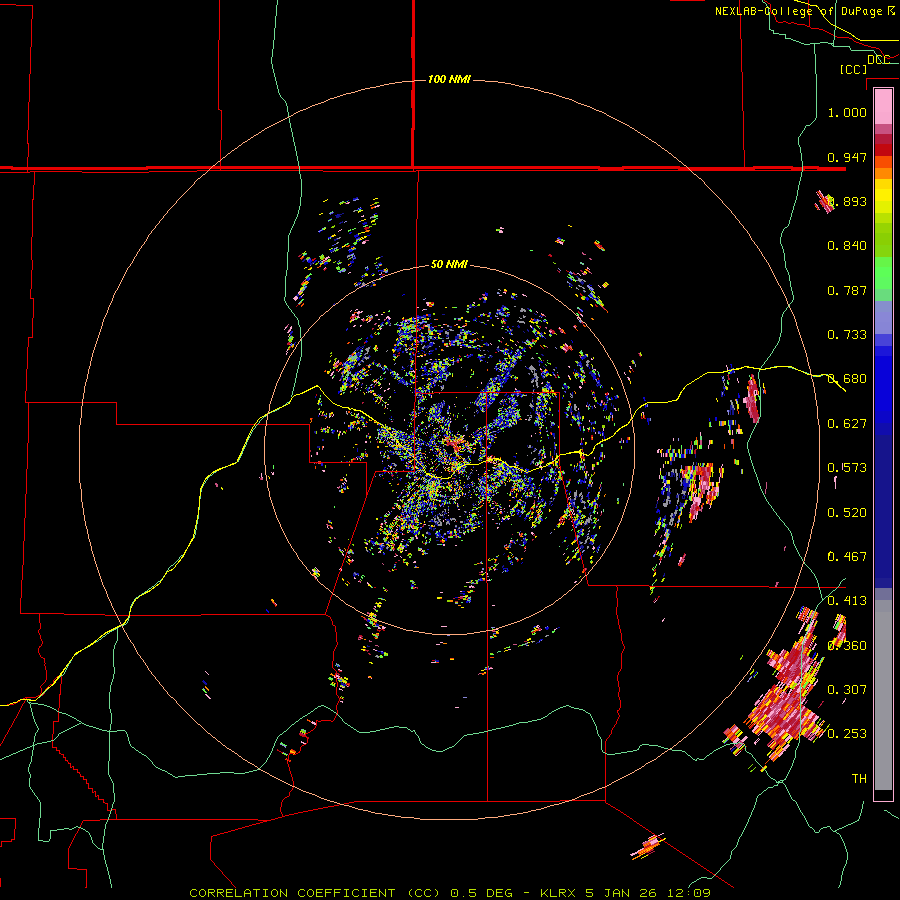The height and width of the screenshot is (900, 900).
Task: Click the 50 NMI range ring label
Action: [x=449, y=264]
